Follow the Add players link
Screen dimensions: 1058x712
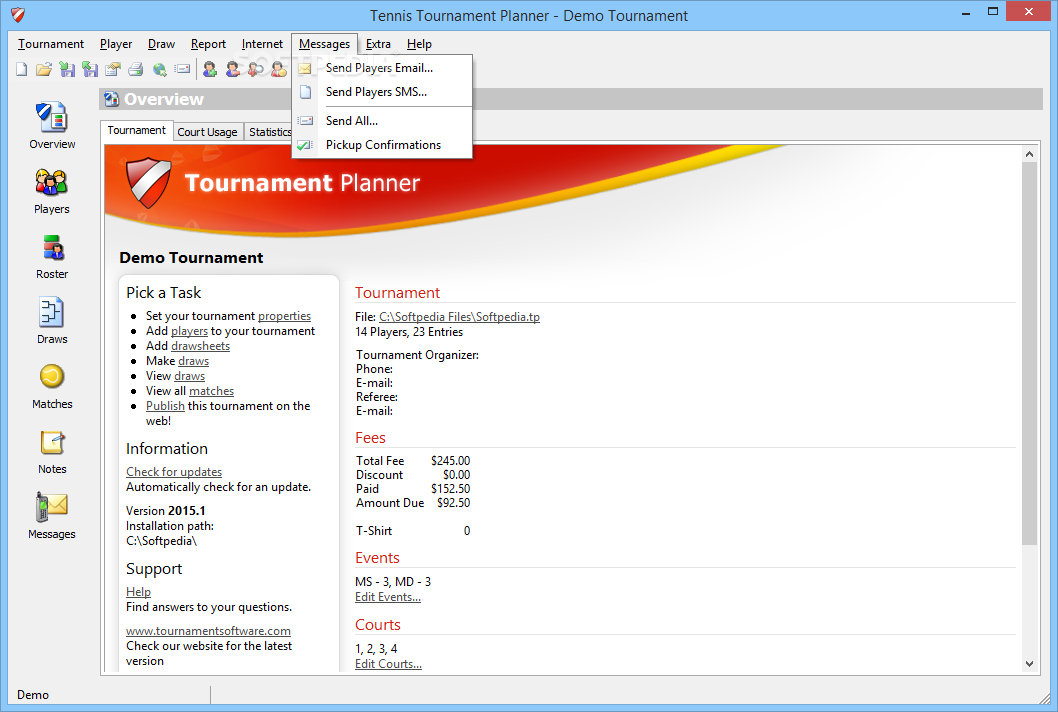click(x=190, y=331)
